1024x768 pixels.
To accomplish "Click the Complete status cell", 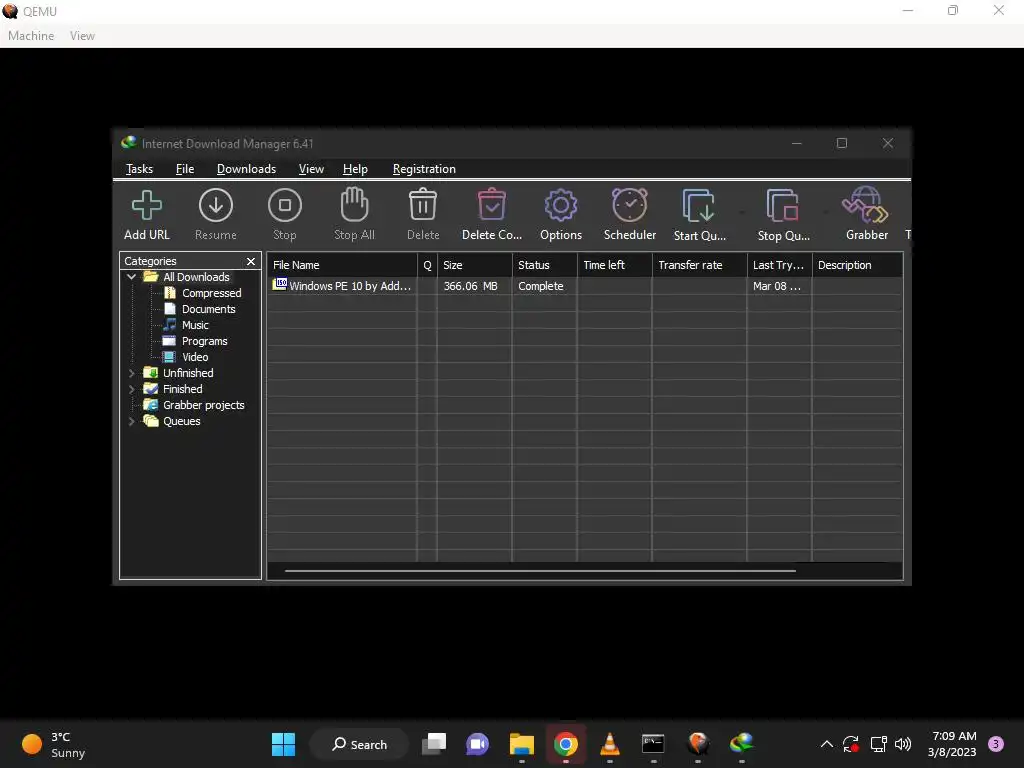I will (x=541, y=286).
